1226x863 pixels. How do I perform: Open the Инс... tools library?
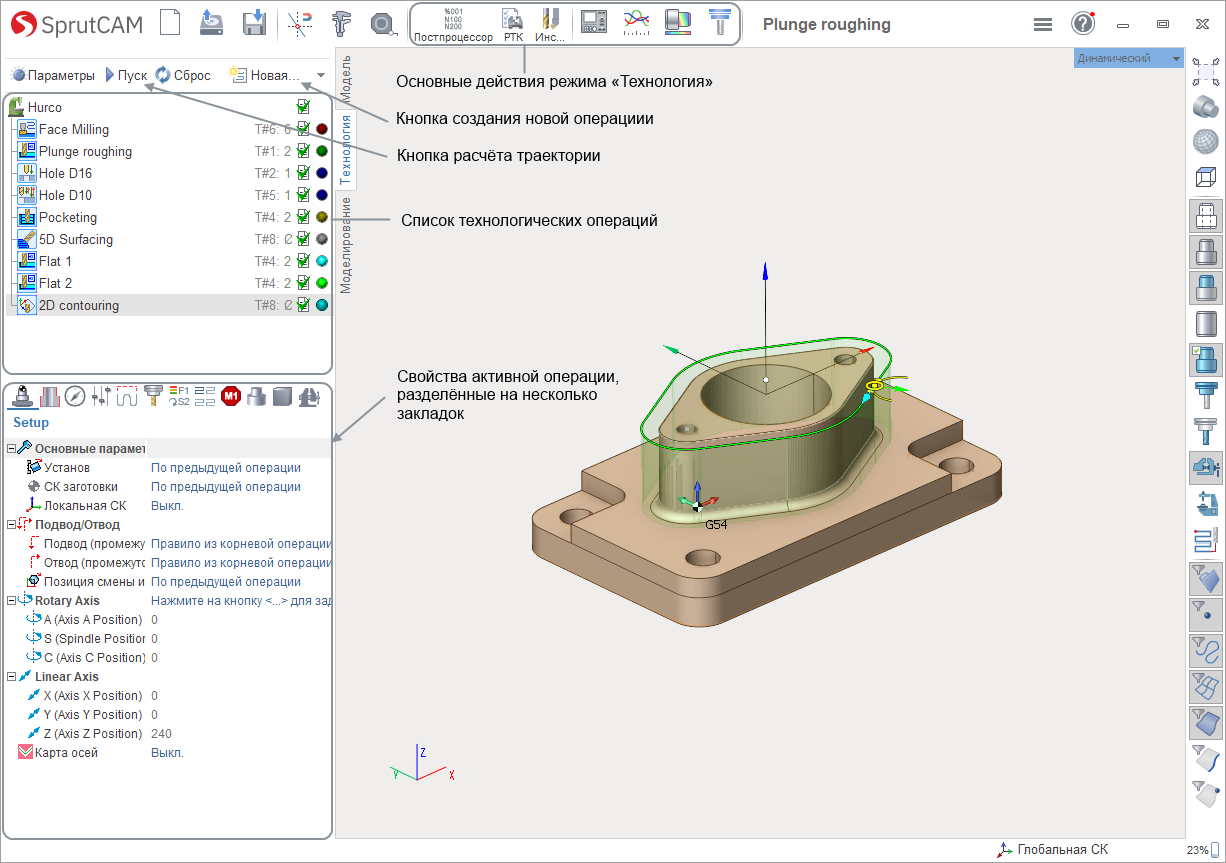(550, 25)
